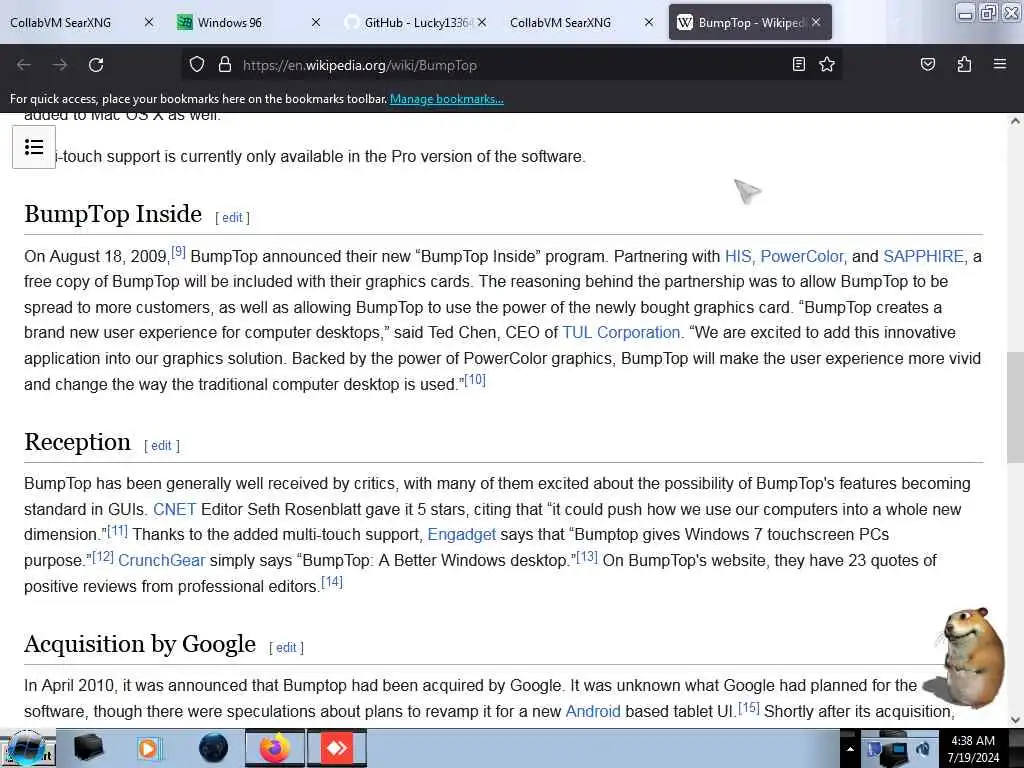1024x768 pixels.
Task: Reload the BumpTop Wikipedia page
Action: pyautogui.click(x=96, y=65)
